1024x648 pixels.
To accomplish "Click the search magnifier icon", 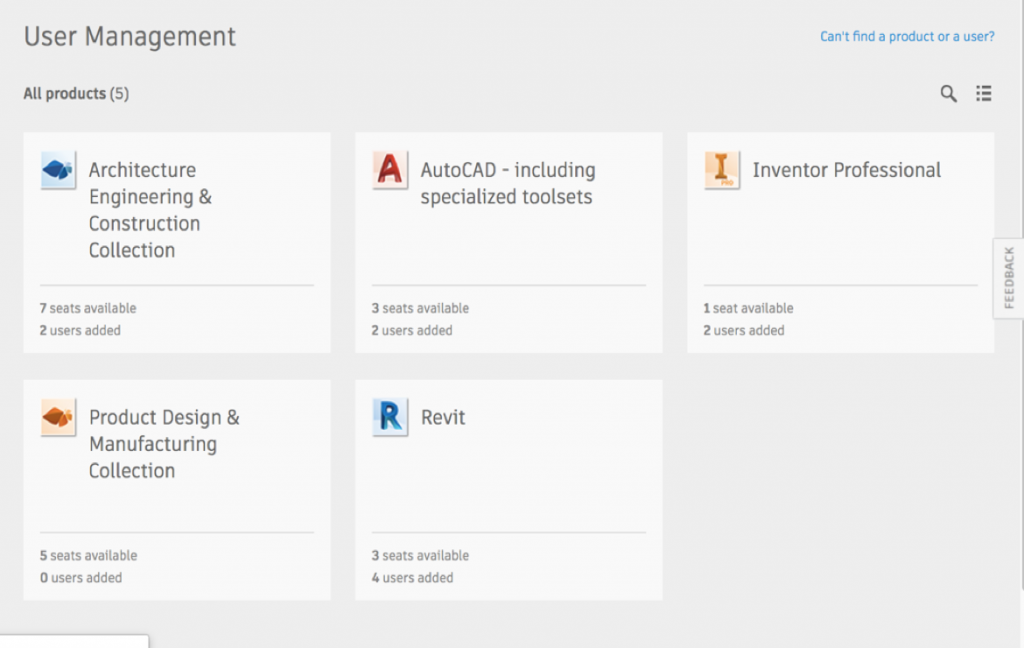I will pos(948,93).
